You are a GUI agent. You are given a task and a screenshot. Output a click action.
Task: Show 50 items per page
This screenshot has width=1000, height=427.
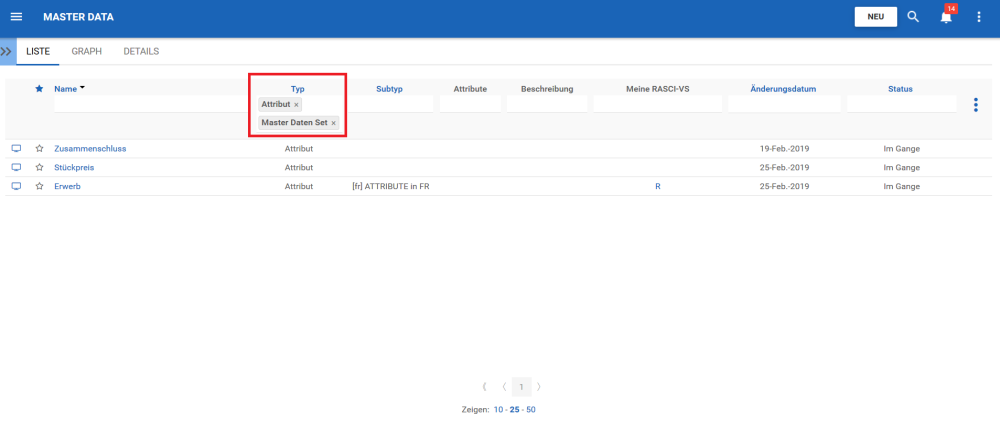tap(531, 410)
